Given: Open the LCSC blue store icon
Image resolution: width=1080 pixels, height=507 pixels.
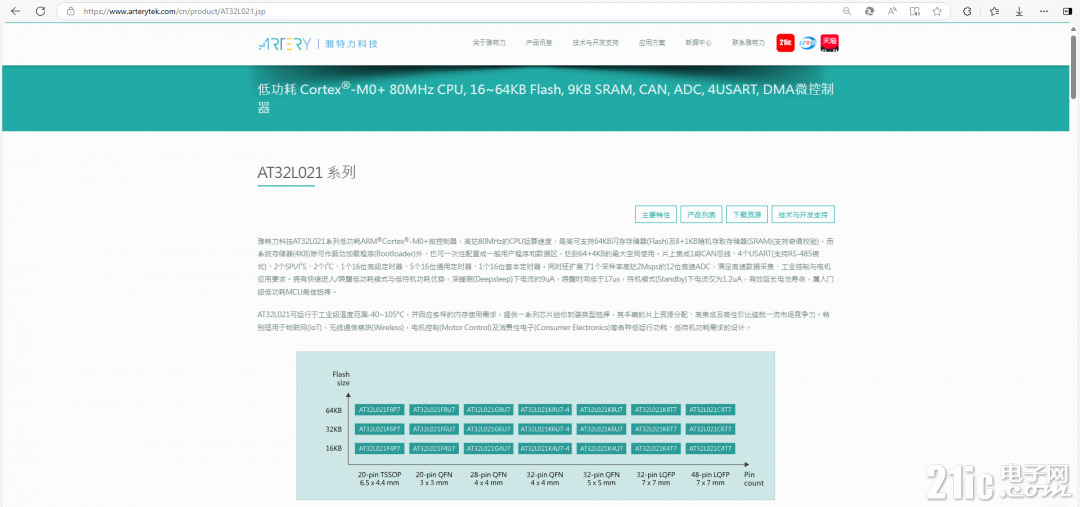Looking at the screenshot, I should coord(807,43).
